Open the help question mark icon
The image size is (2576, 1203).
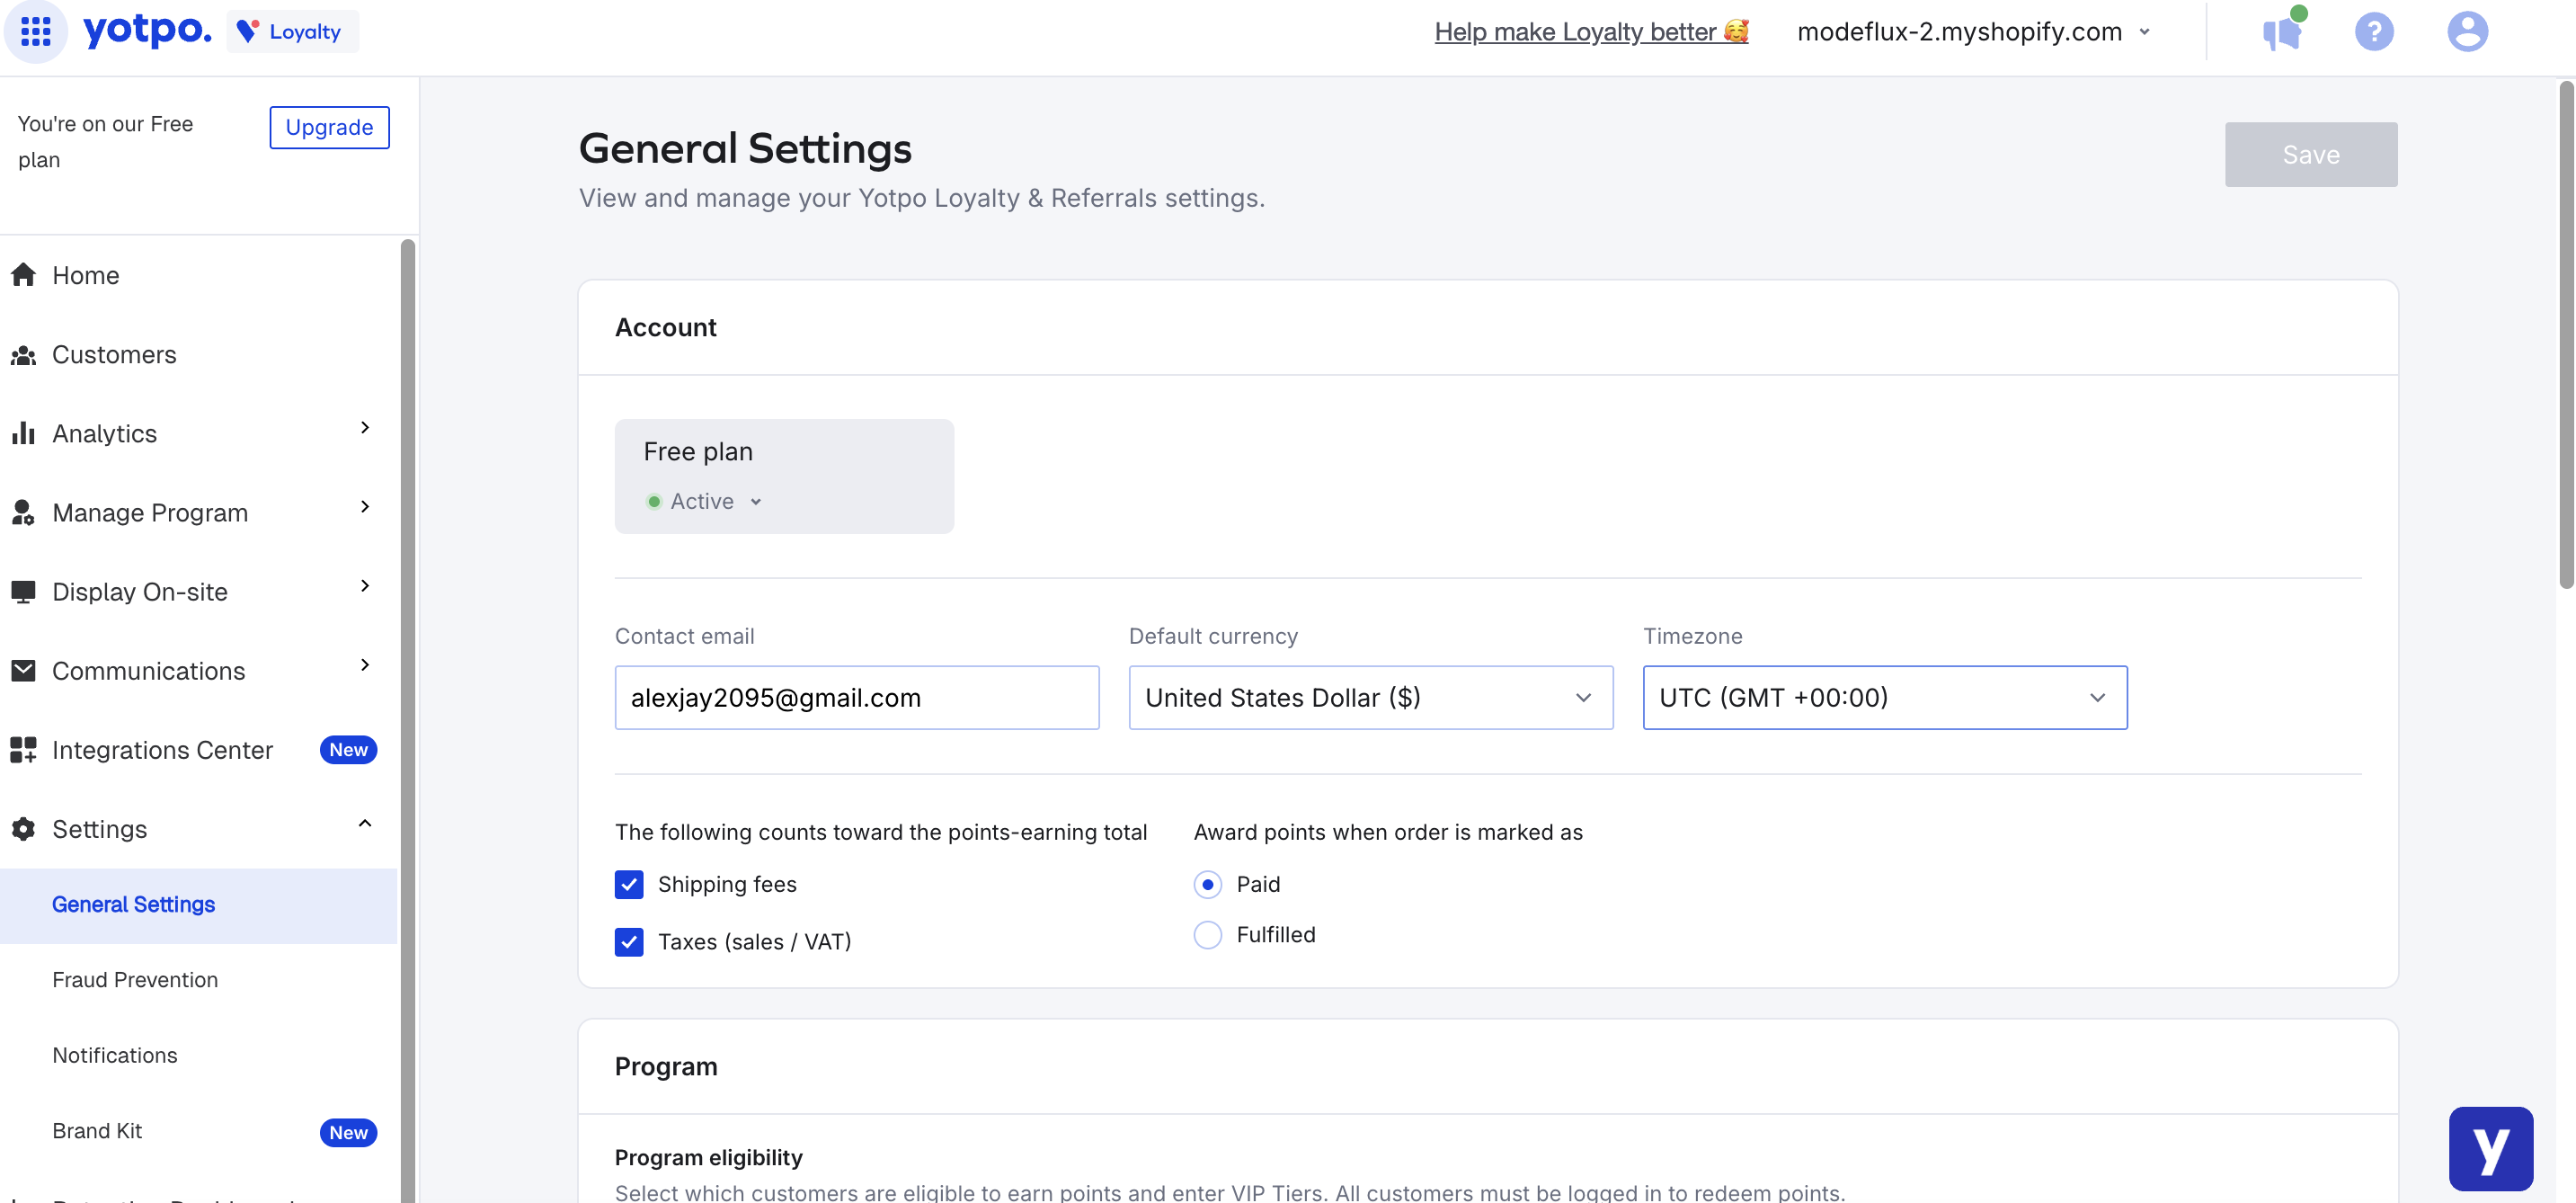pos(2374,31)
